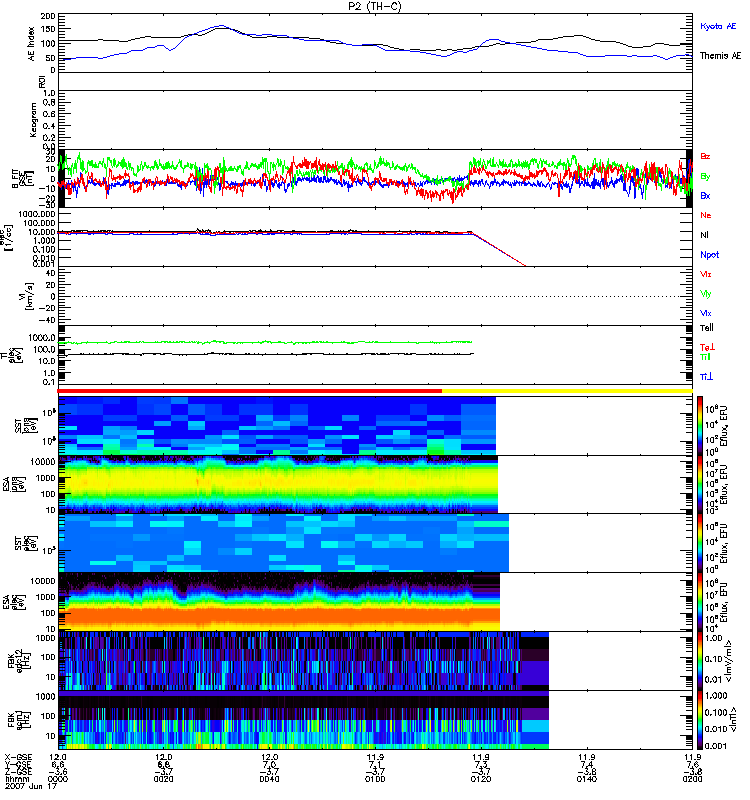Click the red Viz velocity legend label
This screenshot has width=750, height=800.
tap(706, 274)
